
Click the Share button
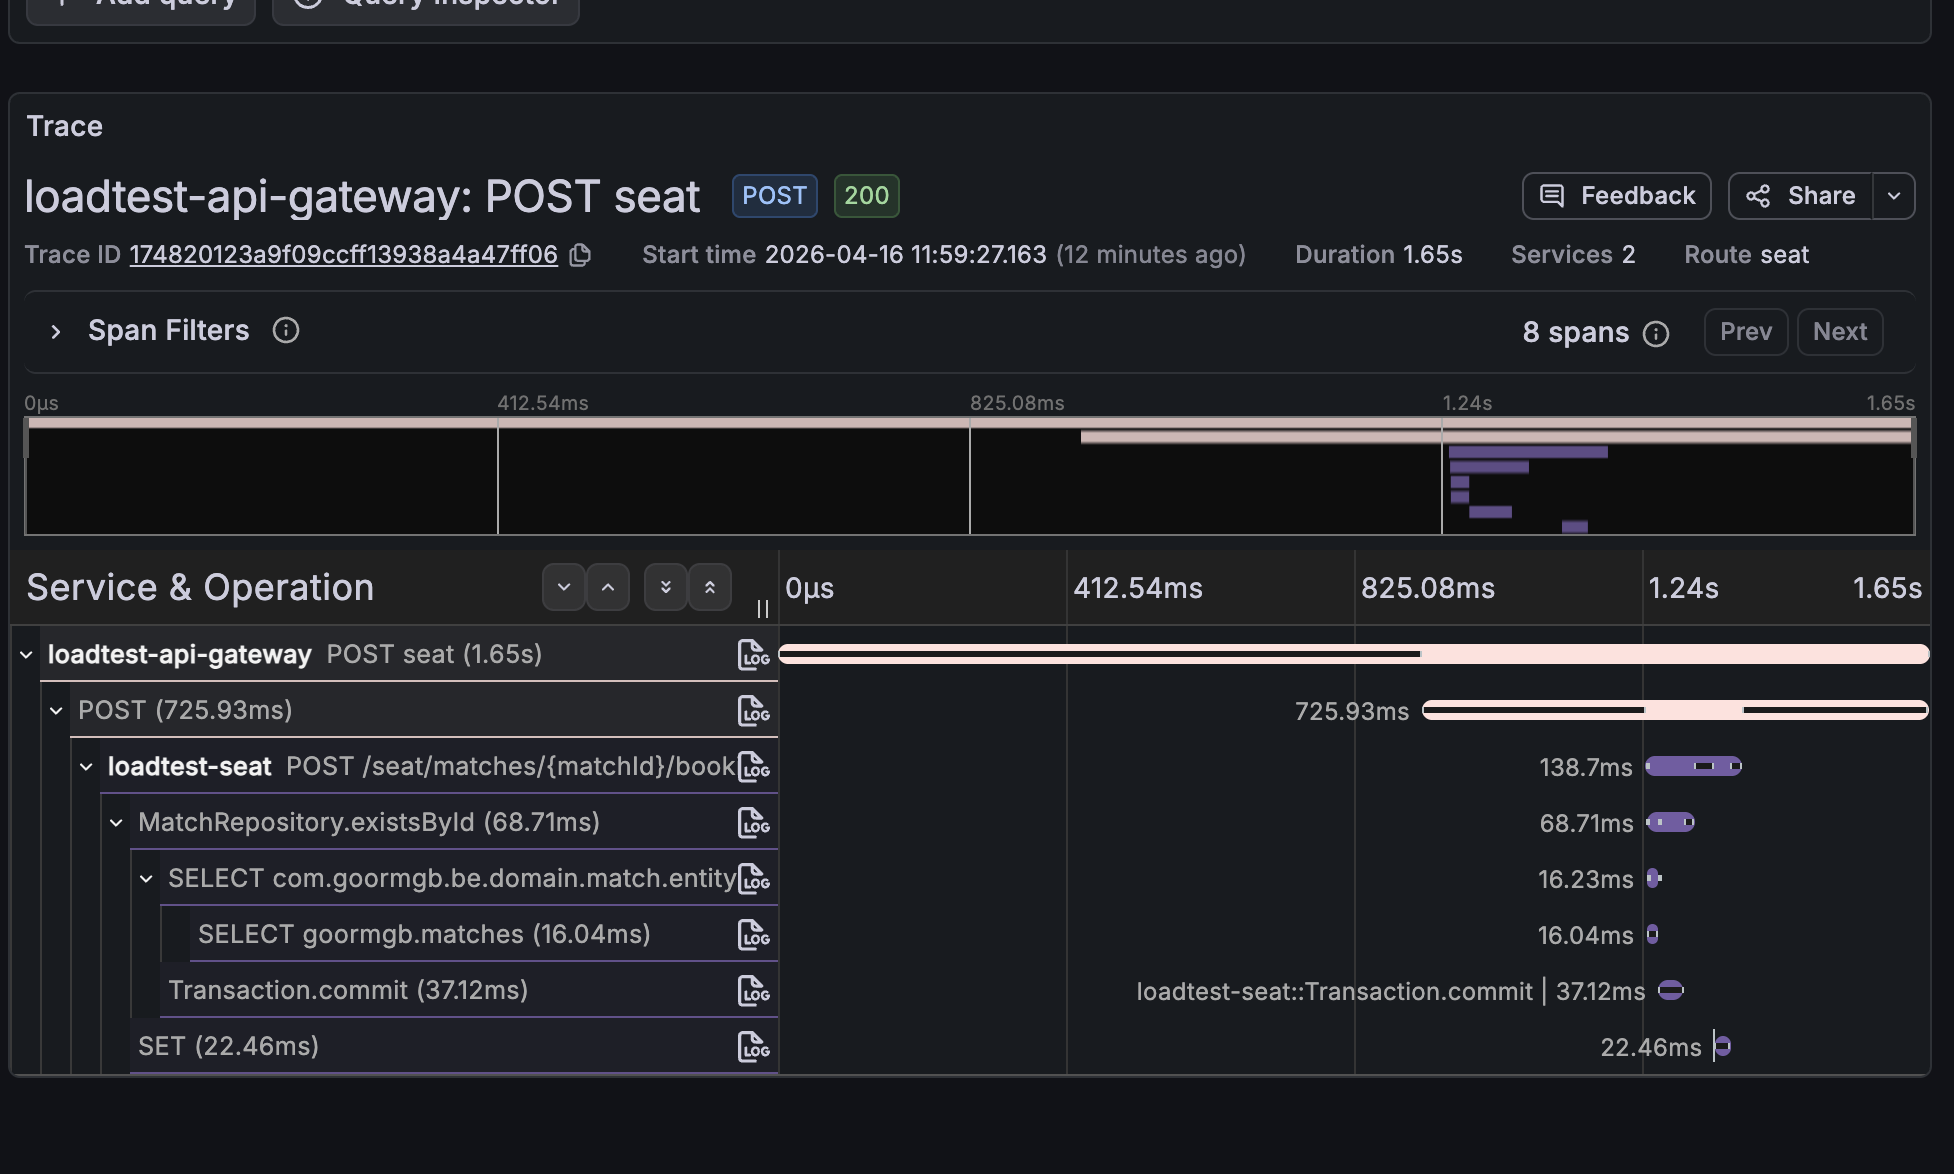click(1800, 196)
